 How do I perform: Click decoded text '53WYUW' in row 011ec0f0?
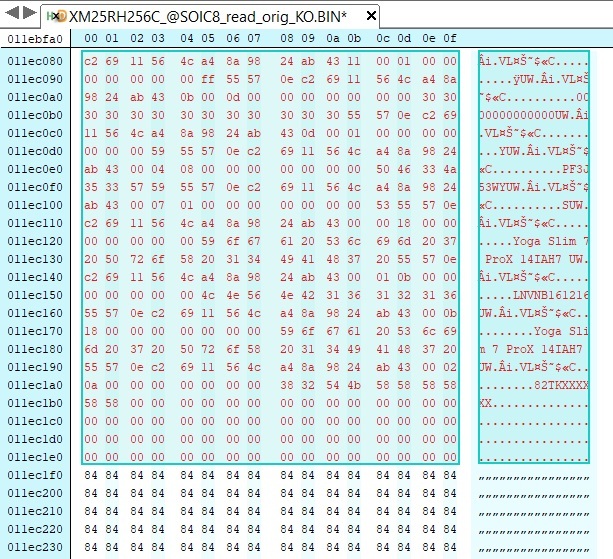tap(499, 187)
